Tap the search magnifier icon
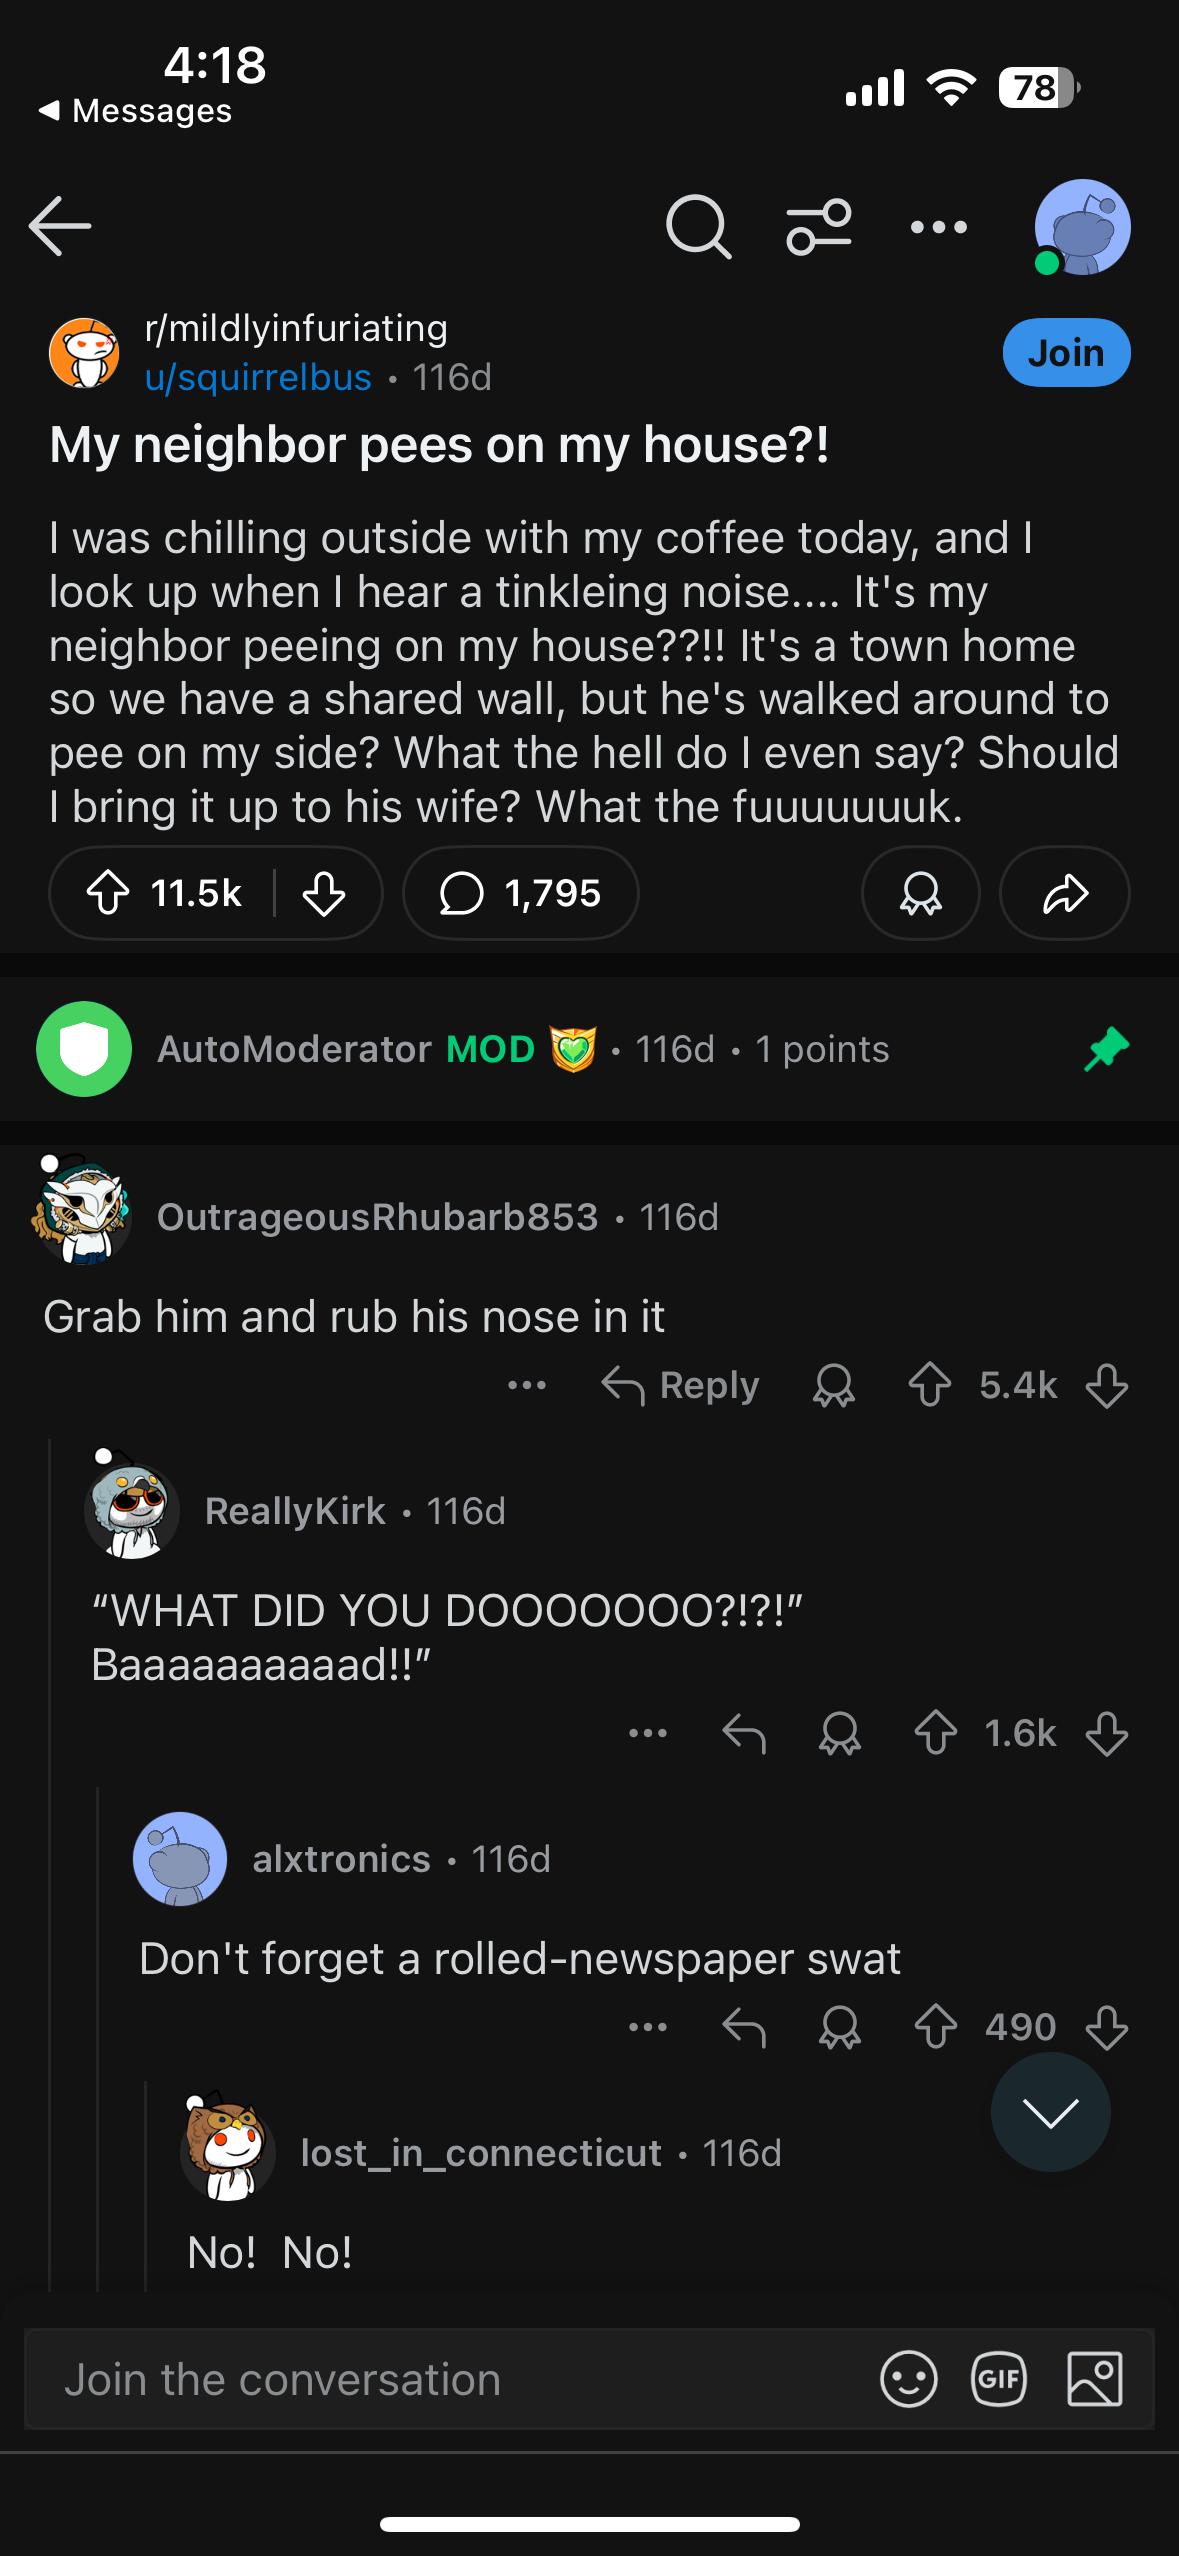1179x2556 pixels. 698,227
